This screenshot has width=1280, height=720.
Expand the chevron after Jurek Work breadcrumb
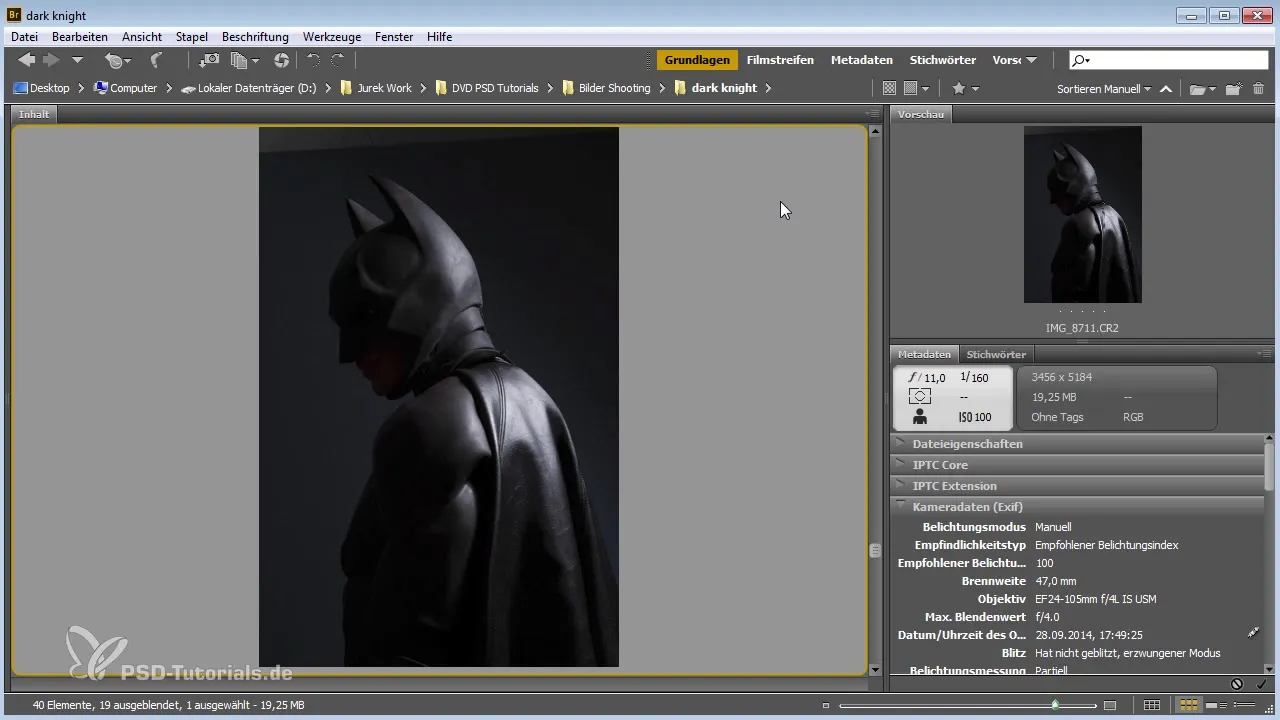pyautogui.click(x=423, y=88)
